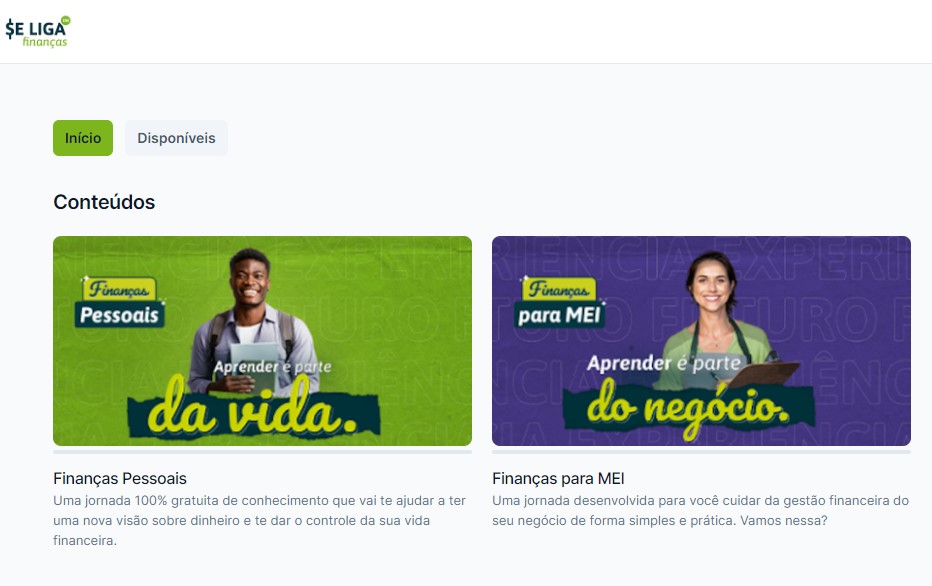The image size is (932, 586).
Task: Click the Finanças para MEI title link
Action: tap(558, 478)
